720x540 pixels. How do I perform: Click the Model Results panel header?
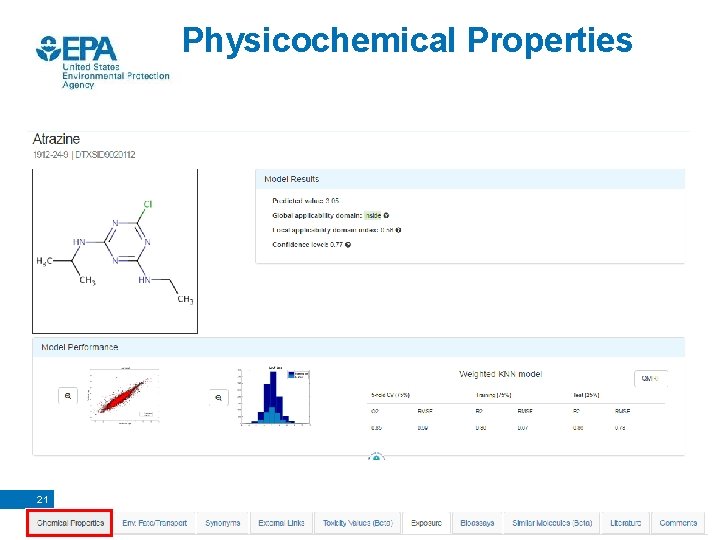470,179
